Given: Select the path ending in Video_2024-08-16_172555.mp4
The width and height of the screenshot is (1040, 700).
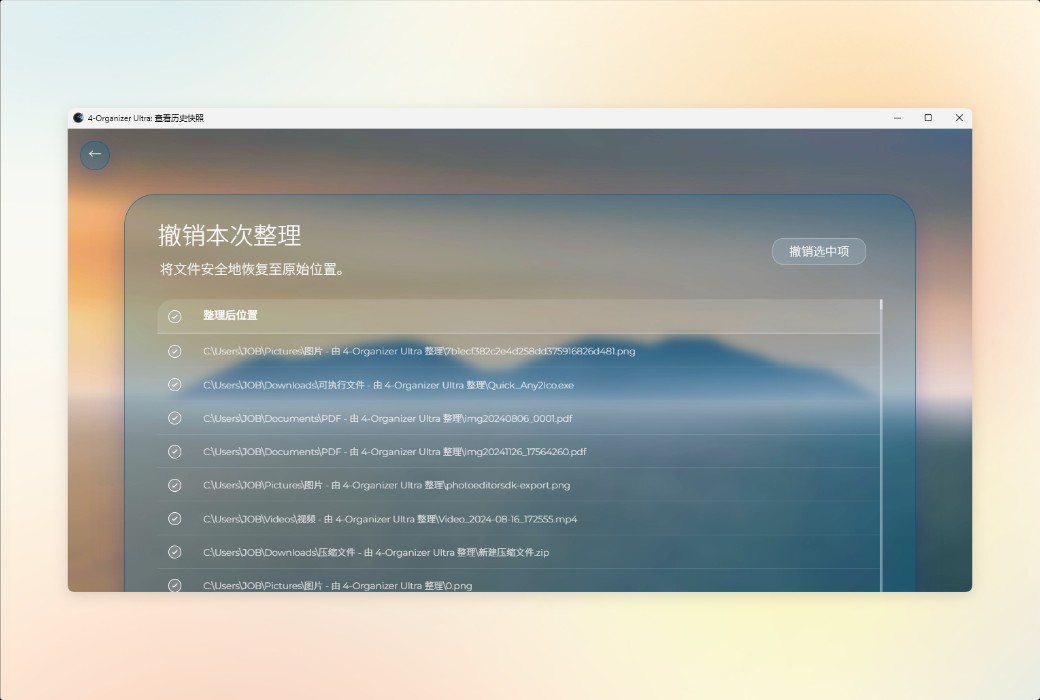Looking at the screenshot, I should (x=390, y=519).
